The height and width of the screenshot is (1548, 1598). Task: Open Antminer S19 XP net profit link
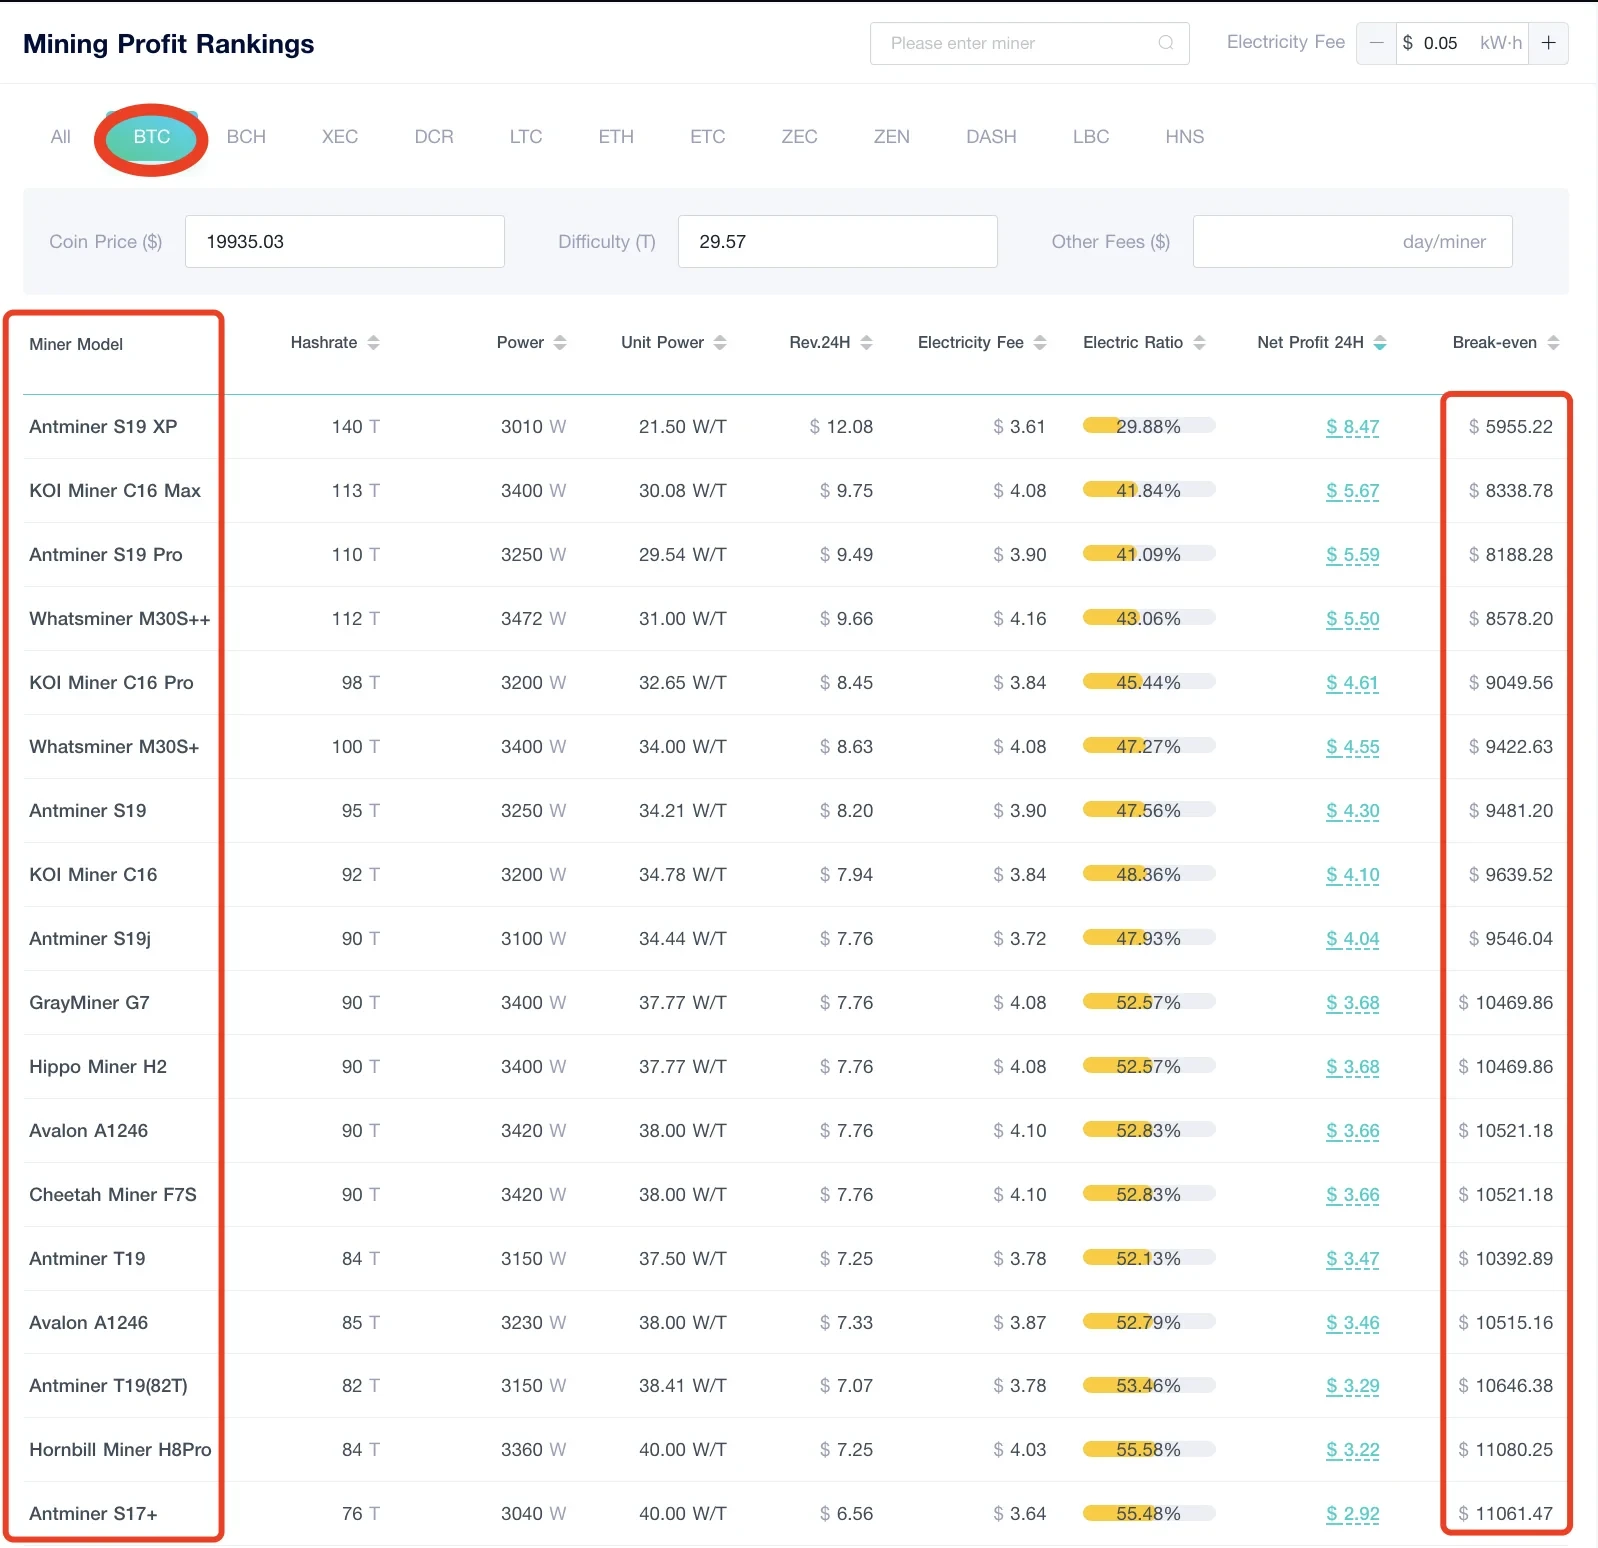pos(1352,427)
